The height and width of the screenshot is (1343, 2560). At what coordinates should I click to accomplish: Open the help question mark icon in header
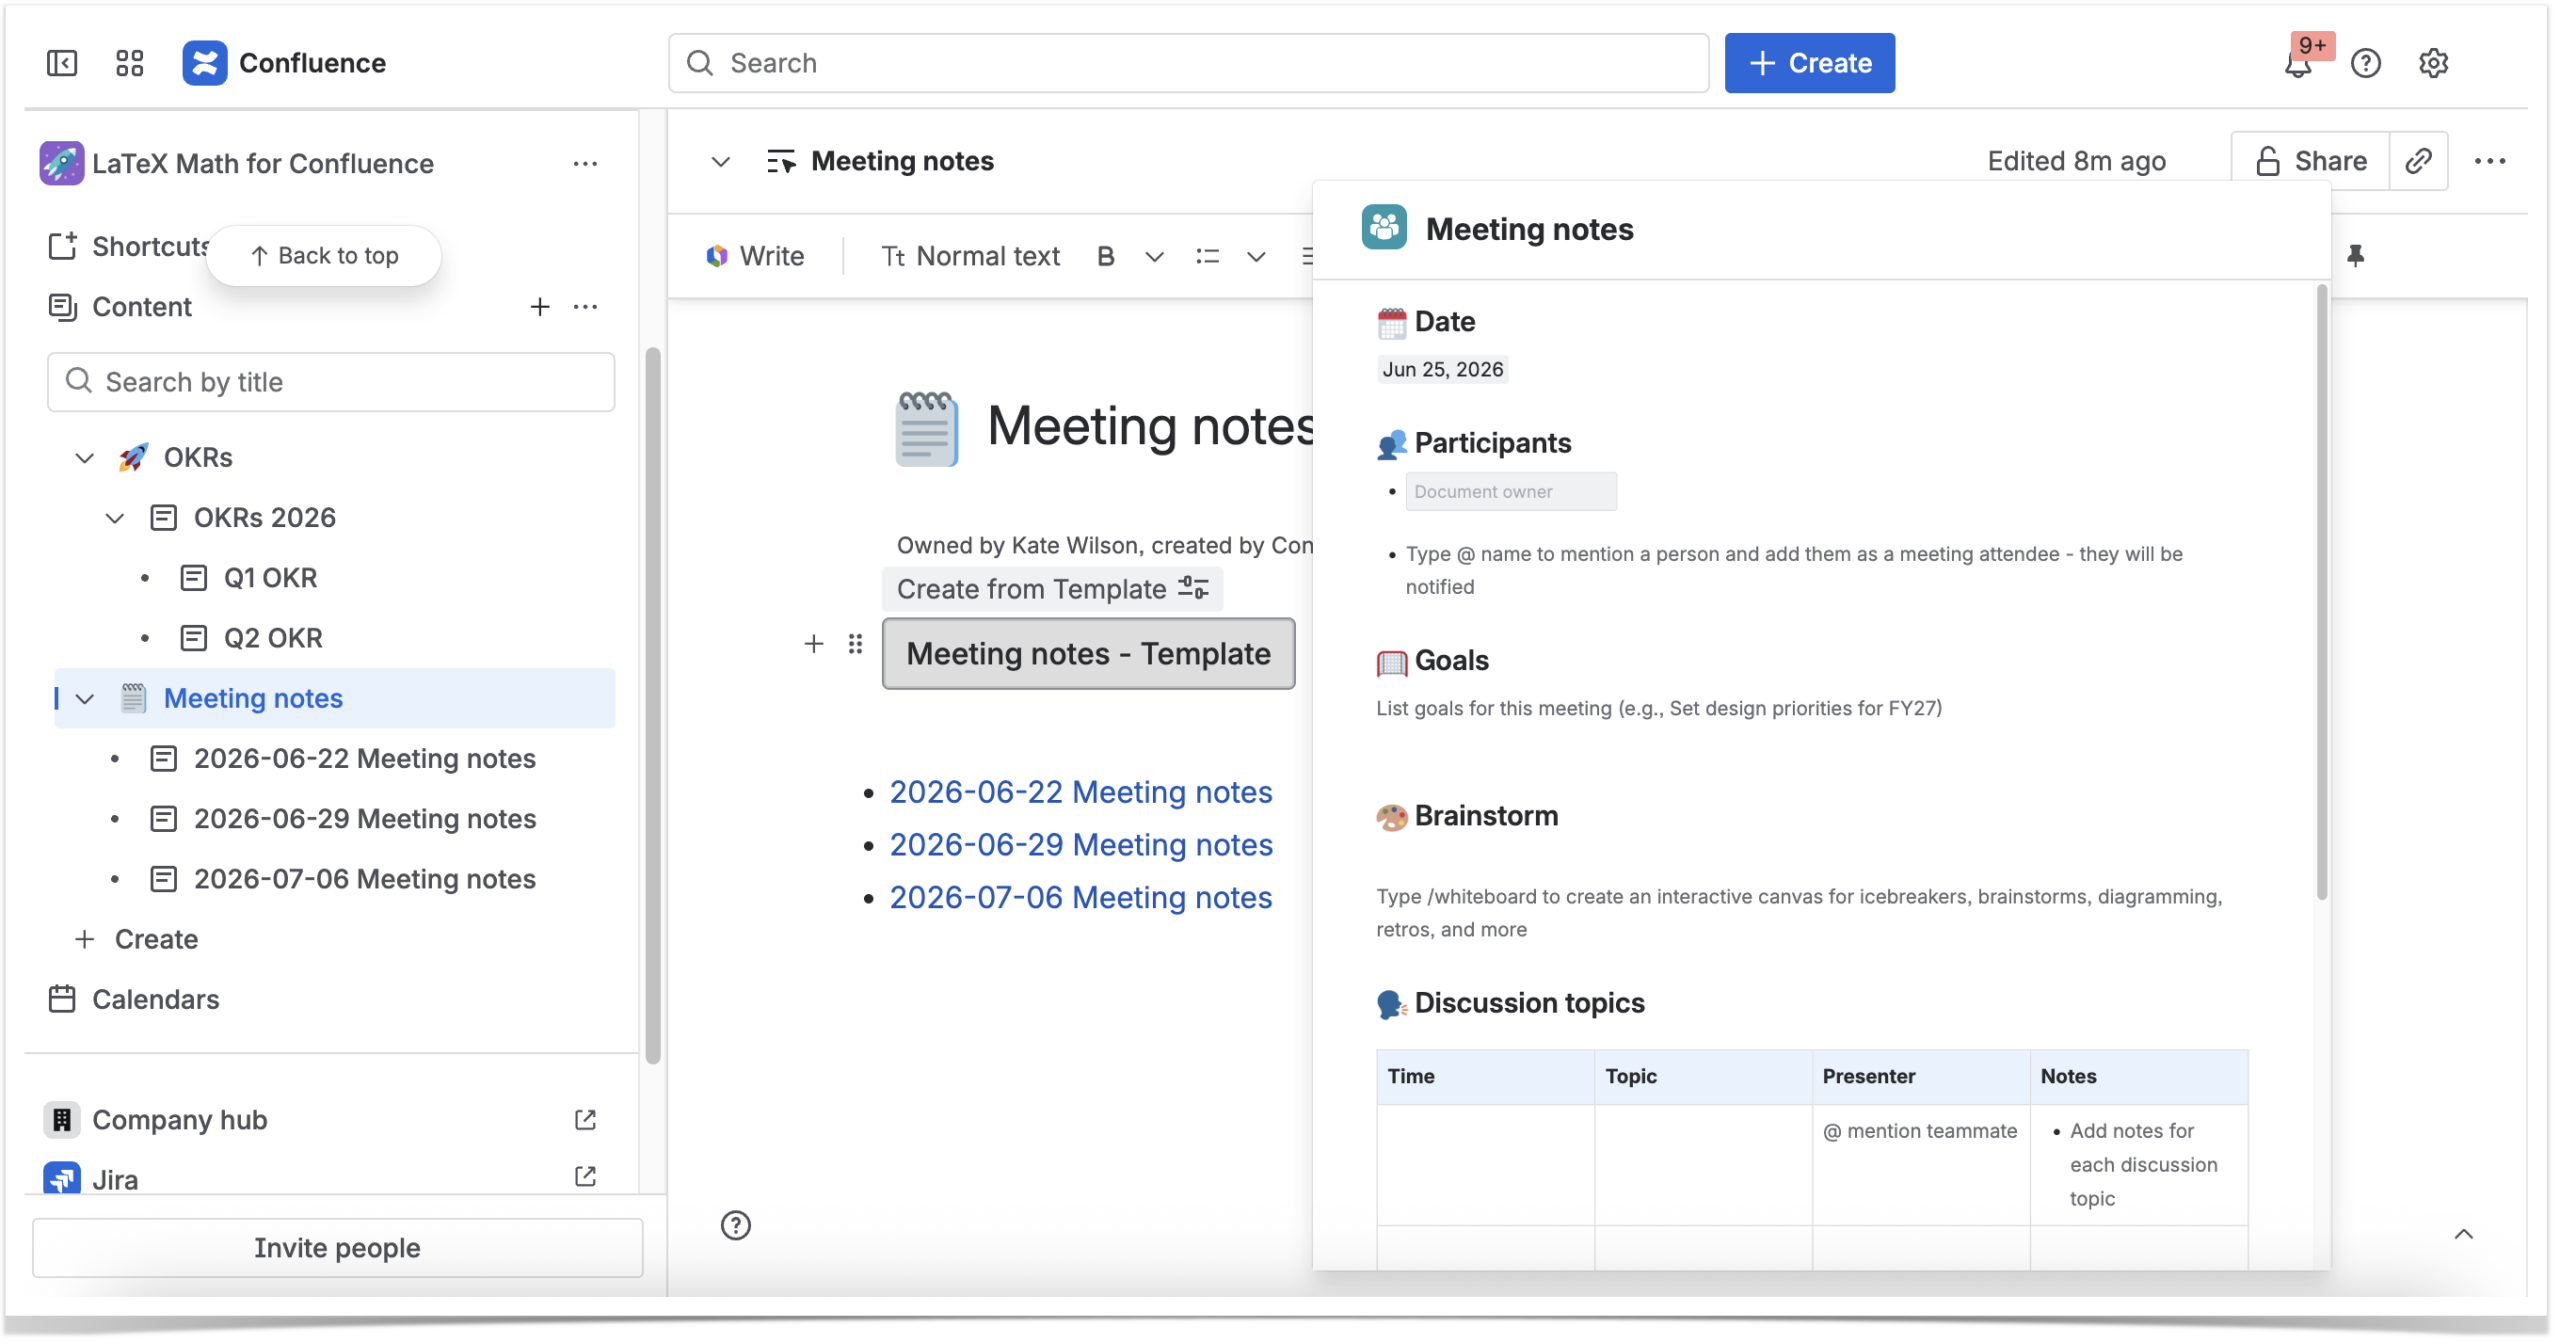pyautogui.click(x=2366, y=63)
